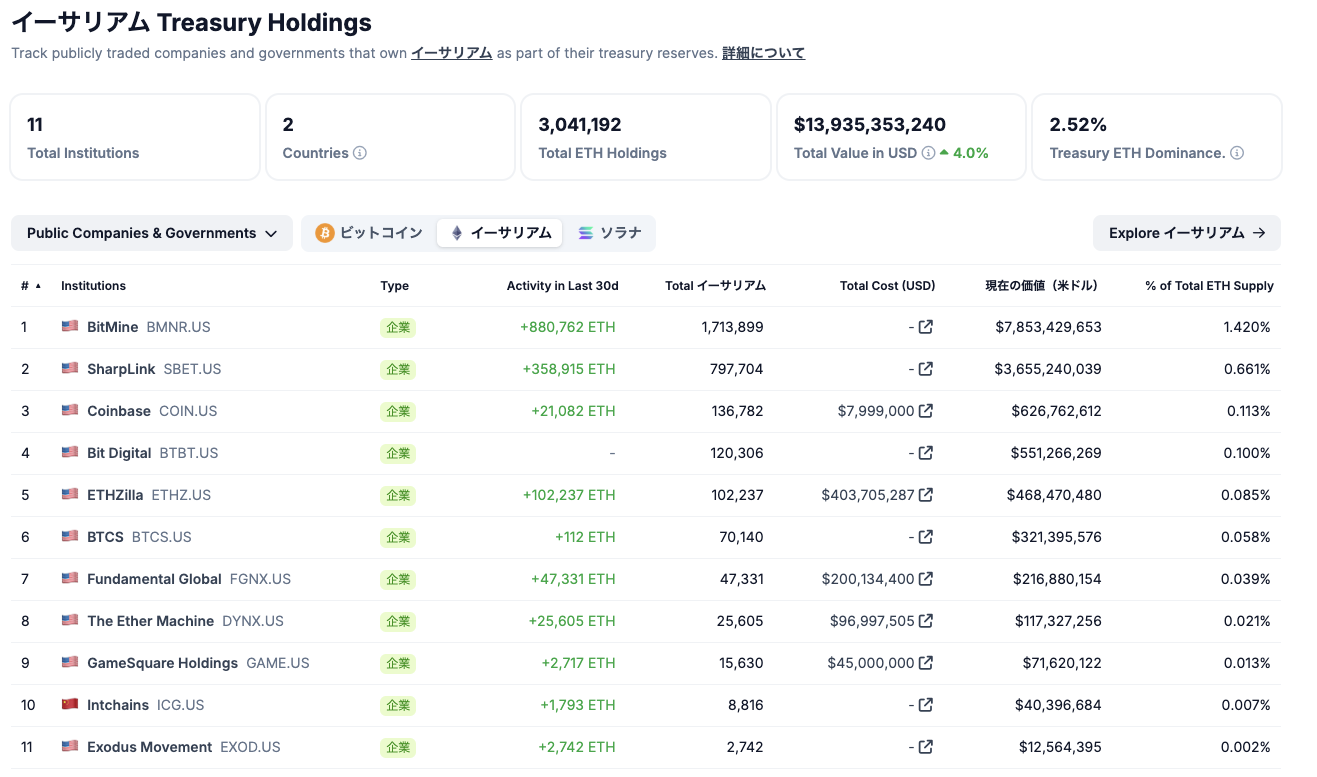This screenshot has width=1317, height=777.
Task: Open the 詳細について link
Action: [763, 53]
